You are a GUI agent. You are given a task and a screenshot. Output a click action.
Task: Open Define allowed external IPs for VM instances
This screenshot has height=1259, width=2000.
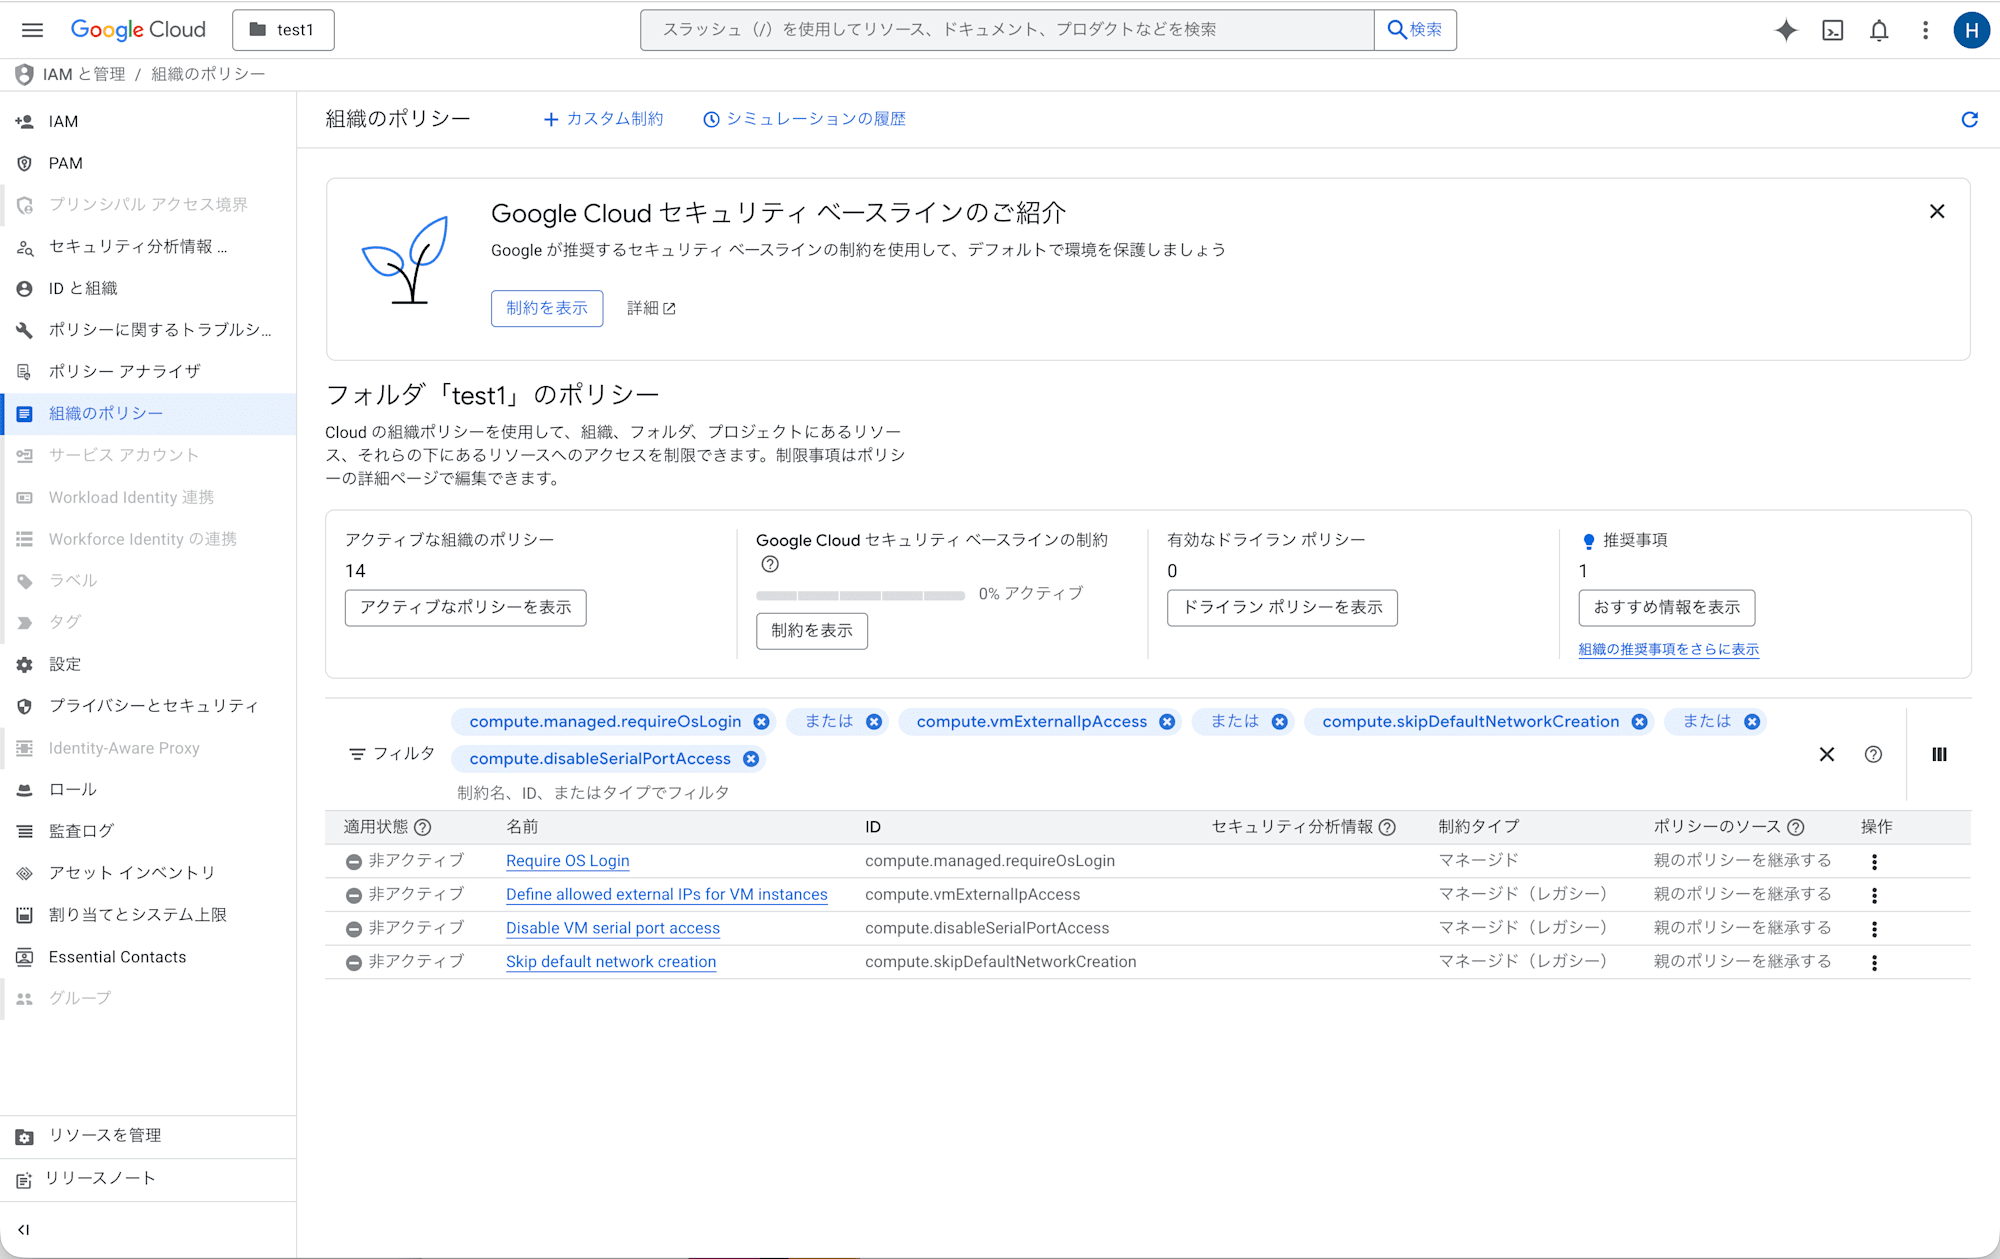pos(667,894)
